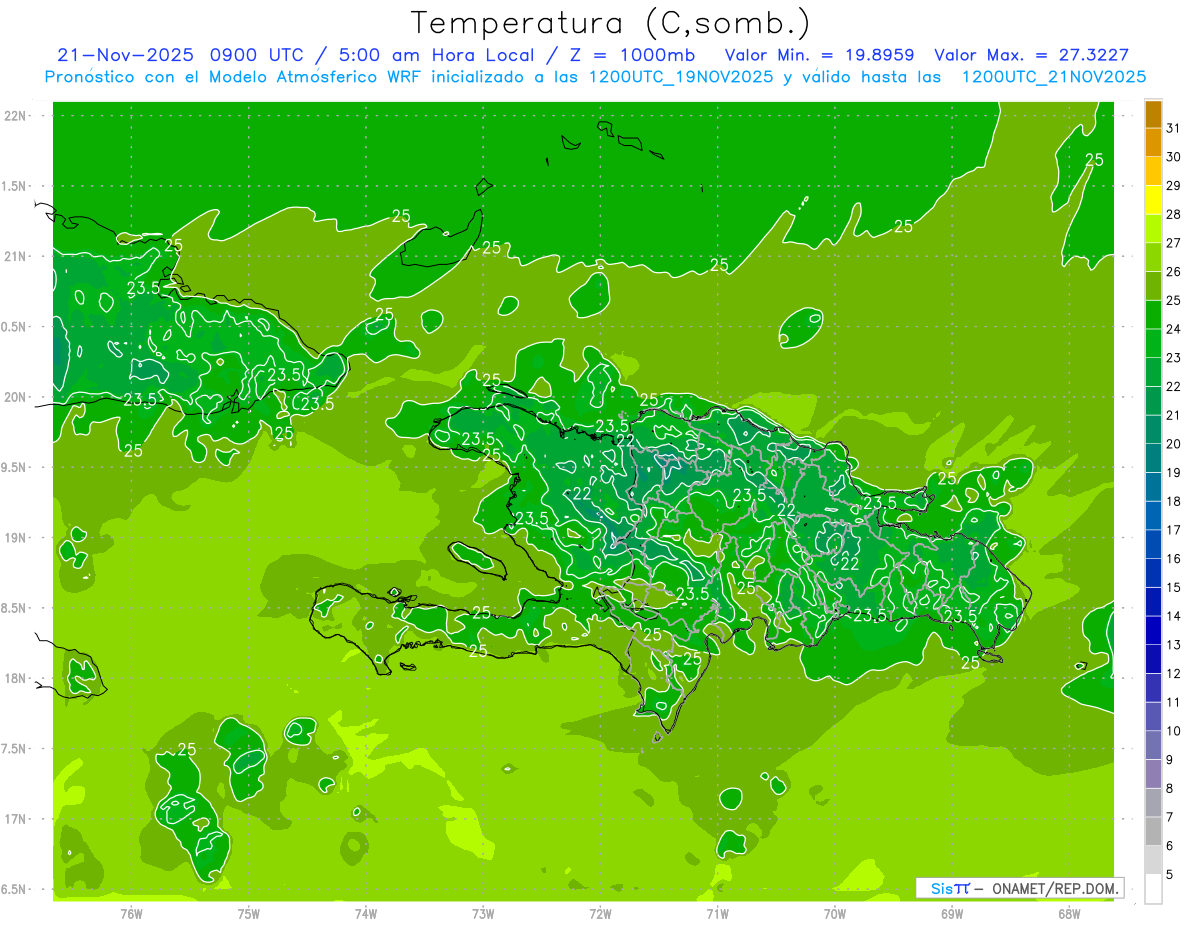Click the 76W longitude axis label
This screenshot has width=1200, height=927.
(131, 913)
